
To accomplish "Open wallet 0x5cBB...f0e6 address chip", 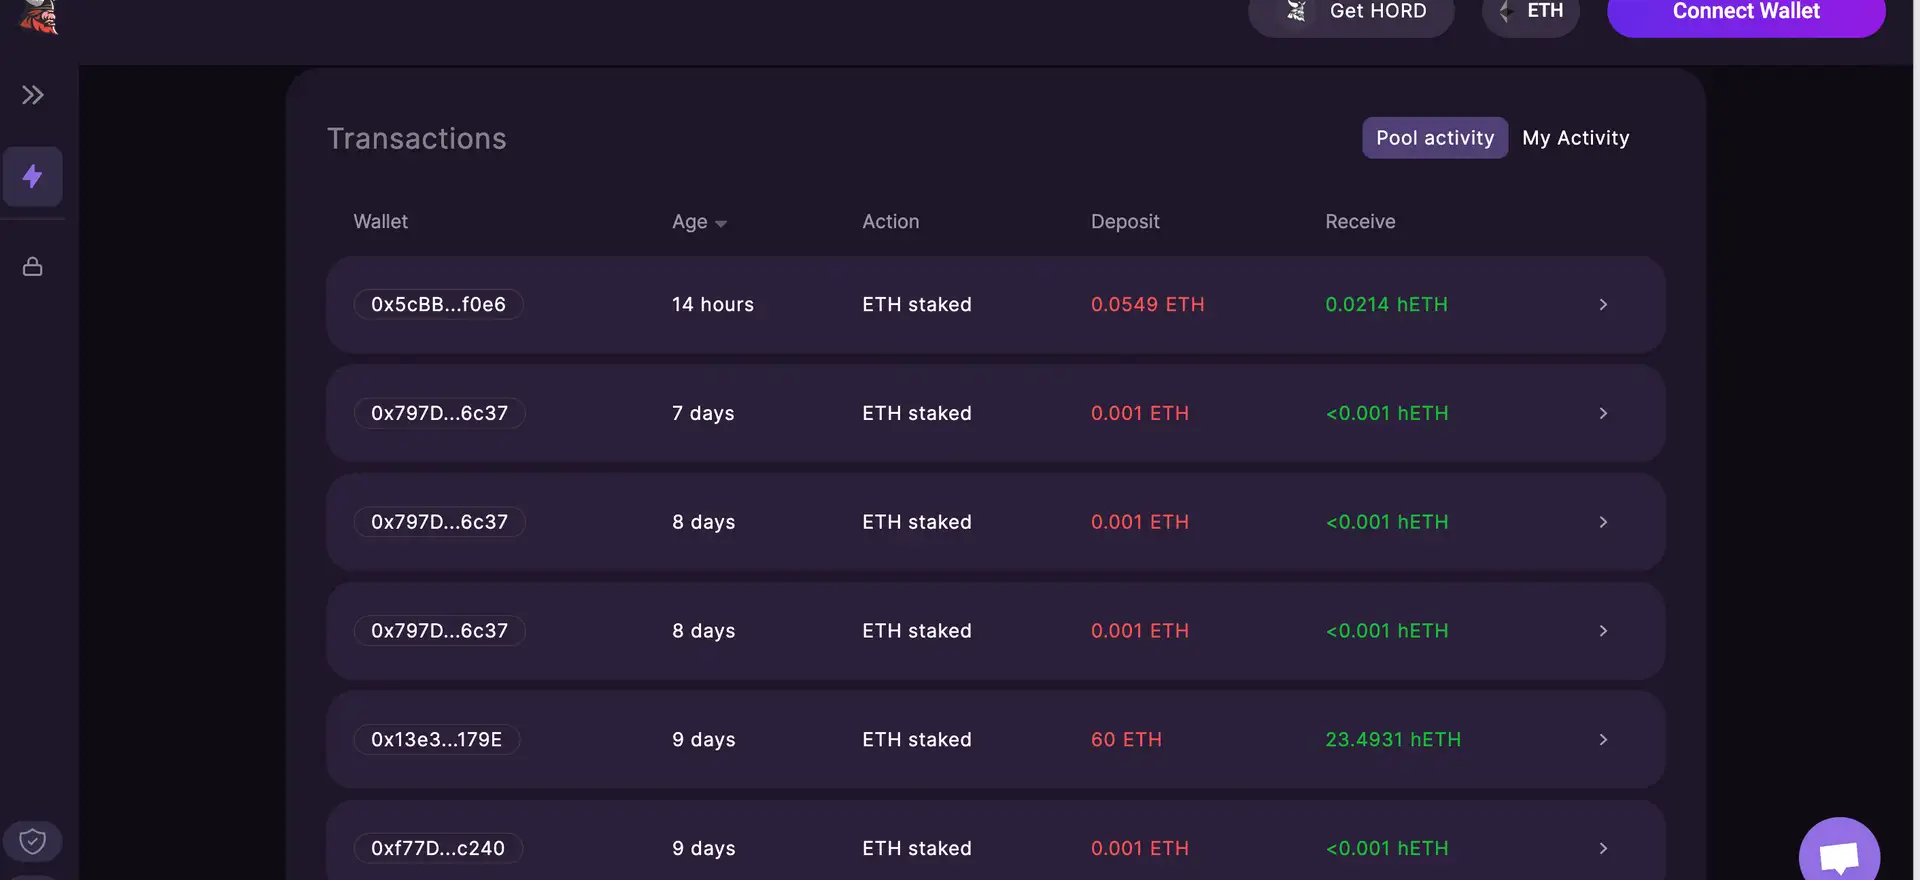I will (438, 304).
